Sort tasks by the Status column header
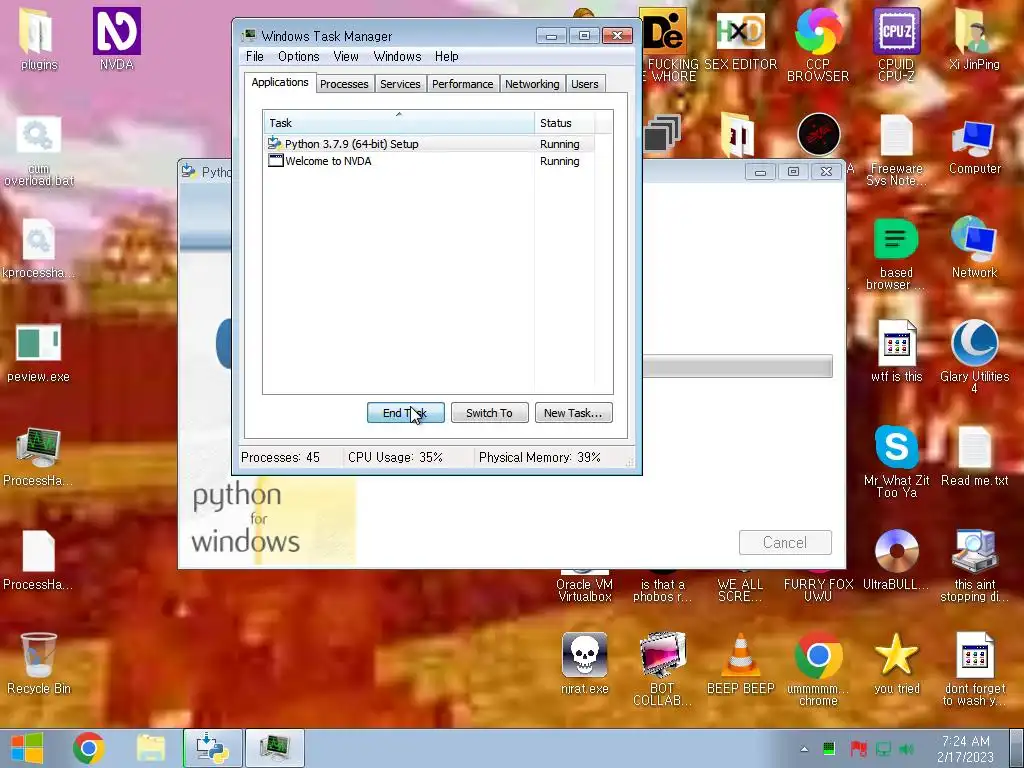This screenshot has width=1024, height=768. 564,123
